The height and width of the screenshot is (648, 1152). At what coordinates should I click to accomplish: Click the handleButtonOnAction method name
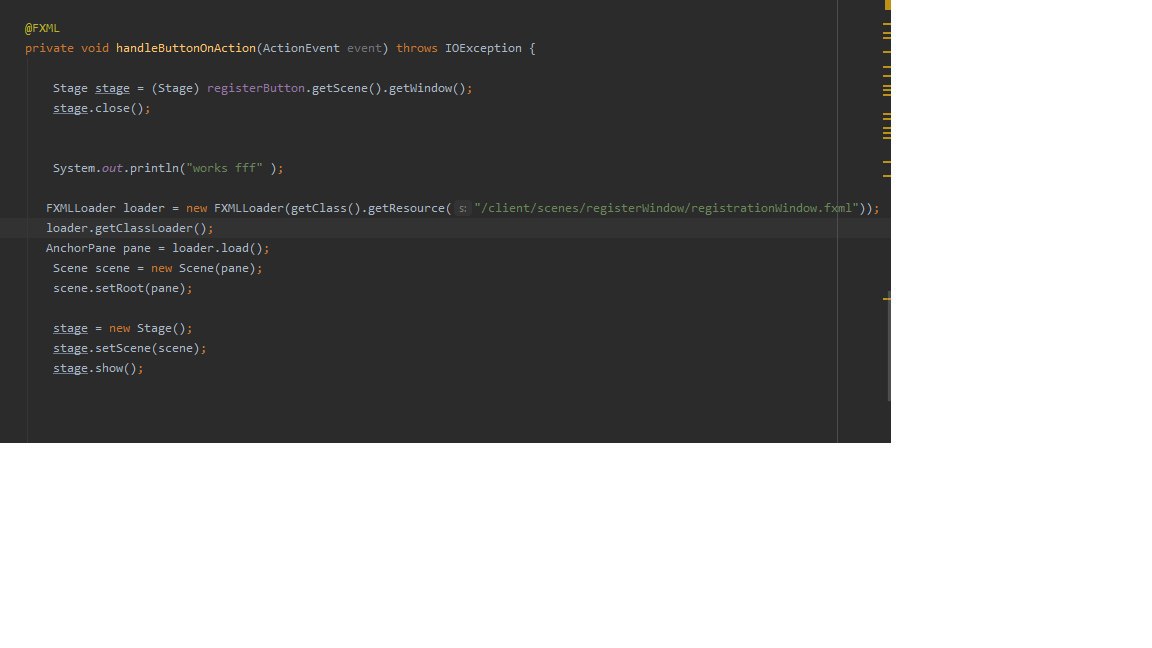point(186,48)
